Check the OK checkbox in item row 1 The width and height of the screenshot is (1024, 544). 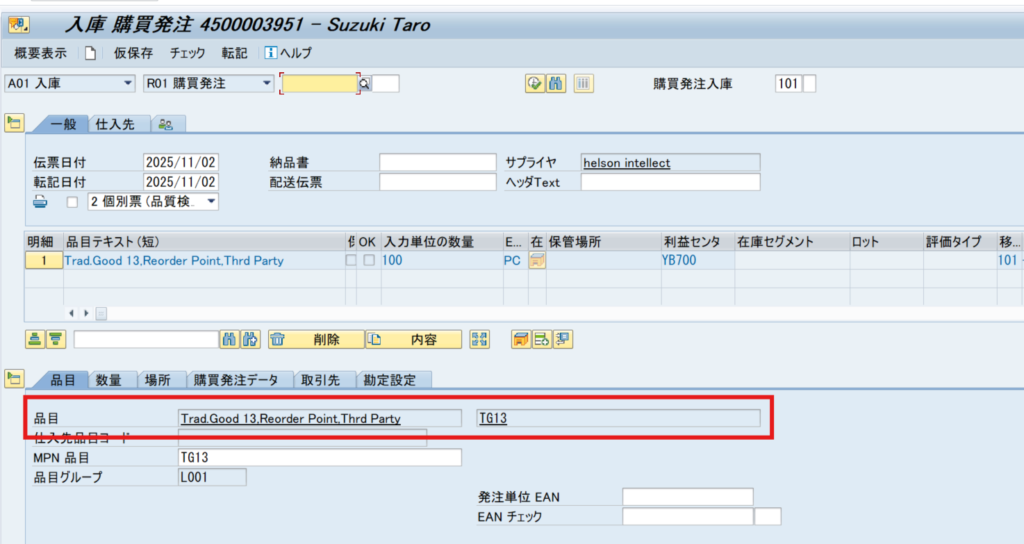[370, 261]
